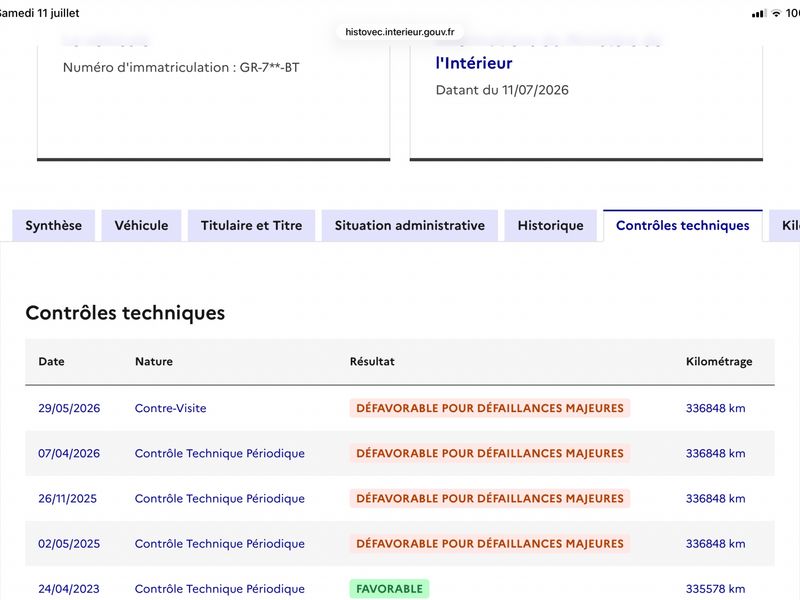
Task: Click the Défavorable badge on 07/04/2026 row
Action: pos(490,454)
